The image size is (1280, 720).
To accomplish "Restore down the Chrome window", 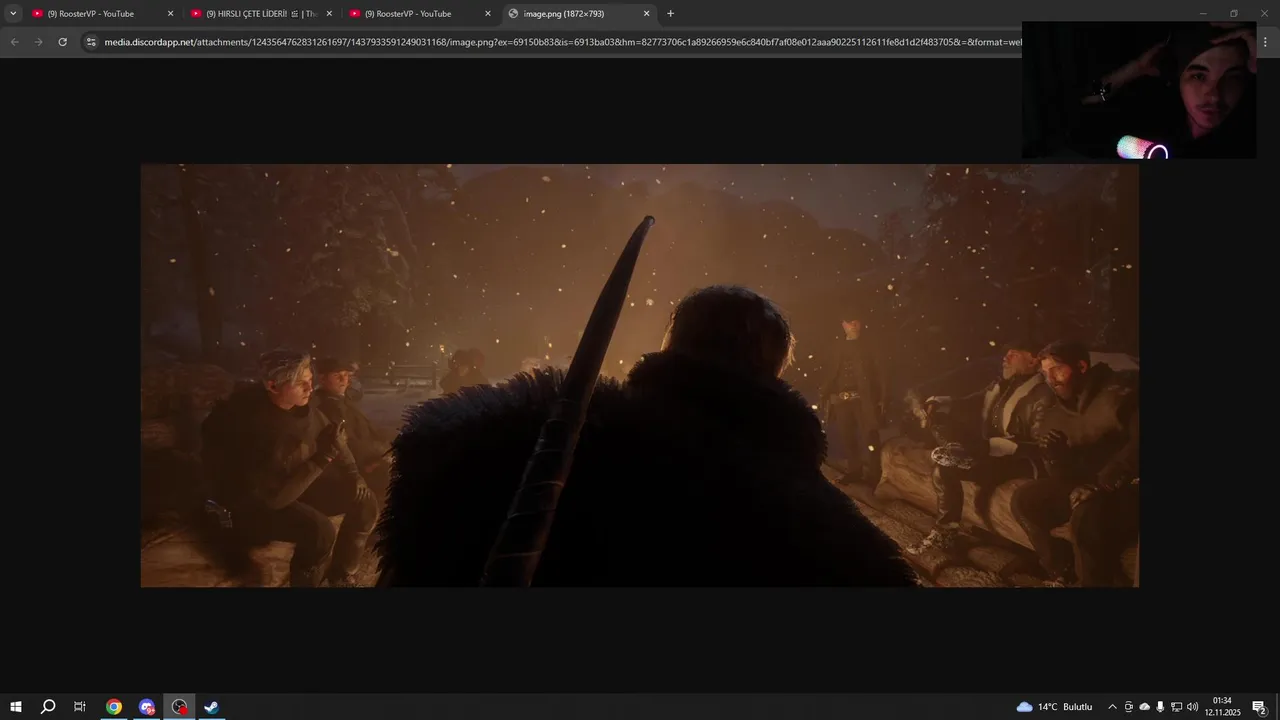I will [x=1234, y=14].
